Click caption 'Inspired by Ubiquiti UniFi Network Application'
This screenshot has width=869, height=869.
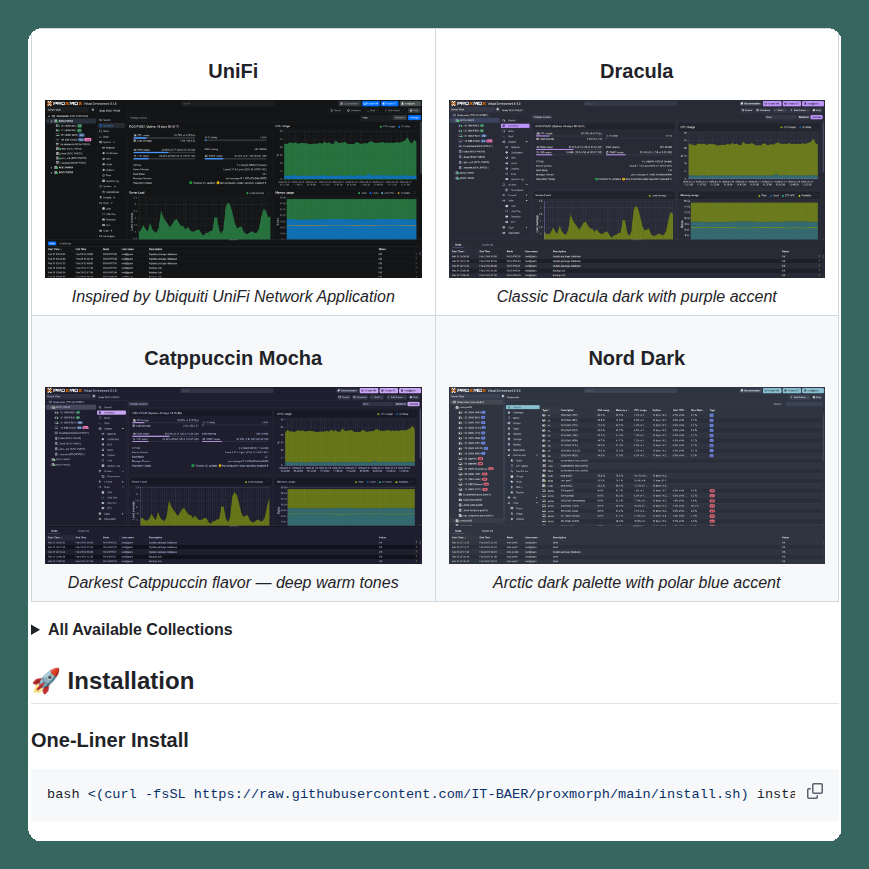coord(233,297)
